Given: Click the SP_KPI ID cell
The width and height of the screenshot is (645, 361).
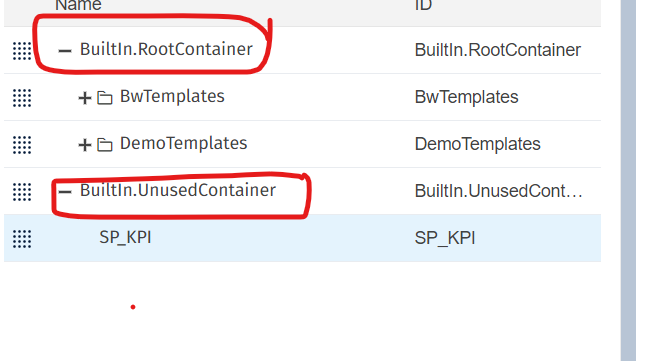Looking at the screenshot, I should tap(445, 238).
